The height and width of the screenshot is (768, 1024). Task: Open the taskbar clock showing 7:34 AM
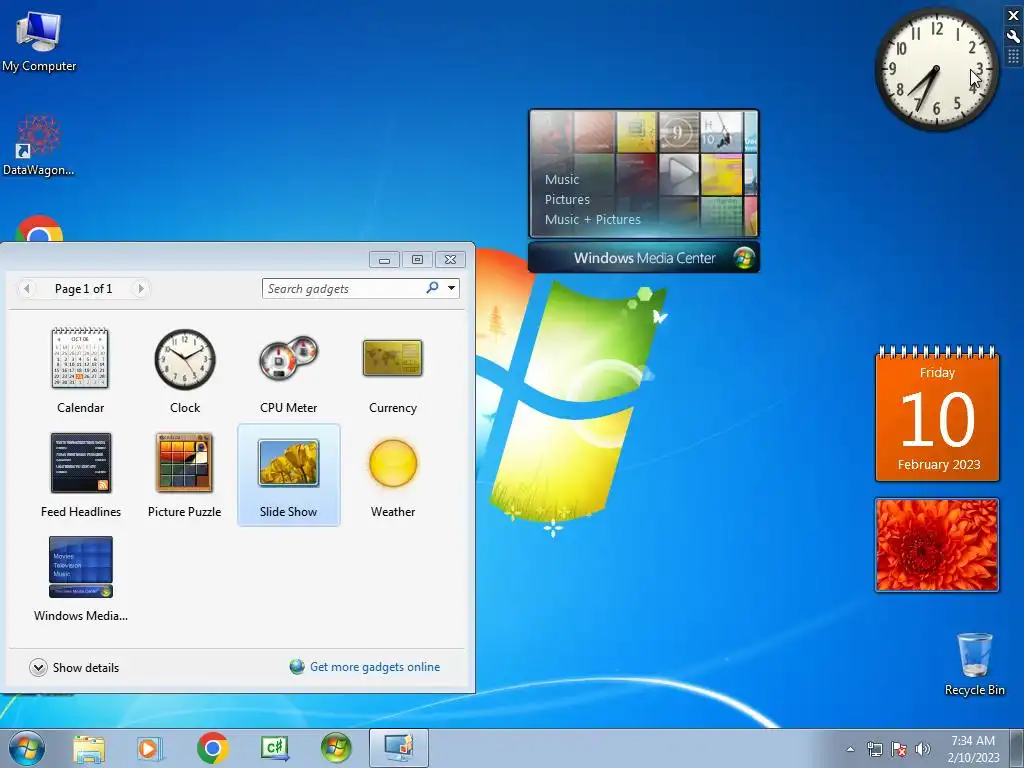tap(973, 749)
